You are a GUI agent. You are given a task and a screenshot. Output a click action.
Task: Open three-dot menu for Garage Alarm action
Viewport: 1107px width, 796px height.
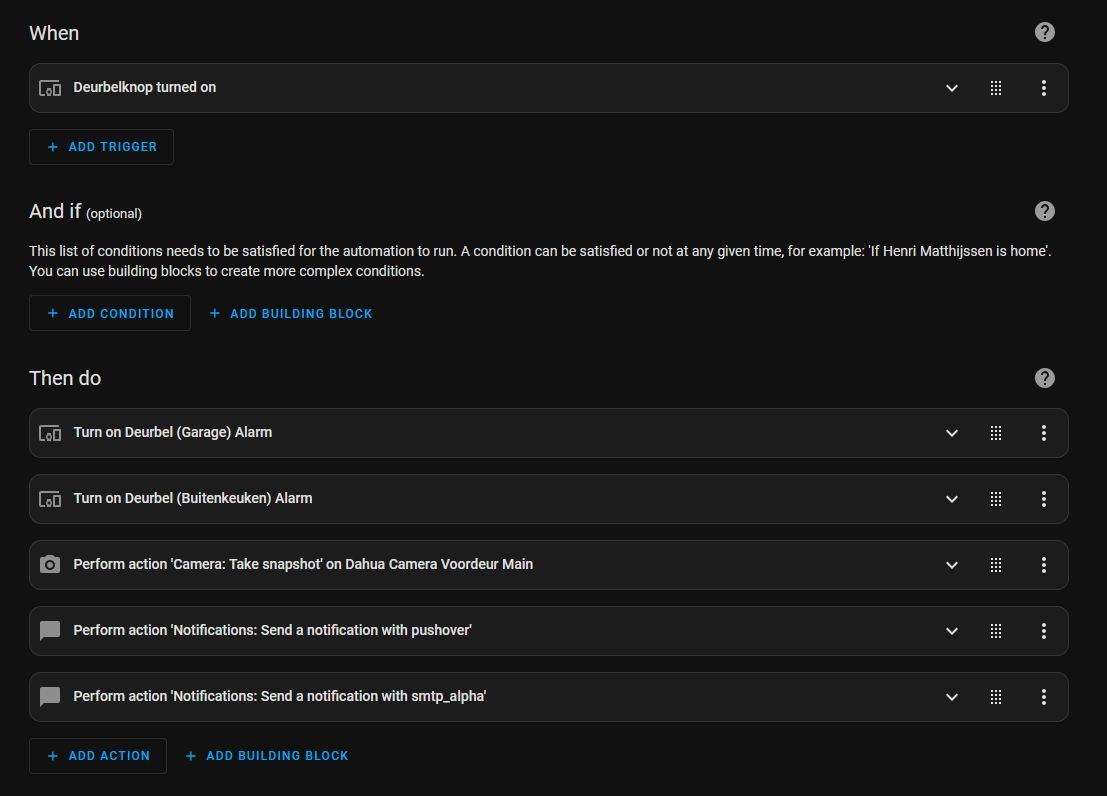tap(1043, 433)
